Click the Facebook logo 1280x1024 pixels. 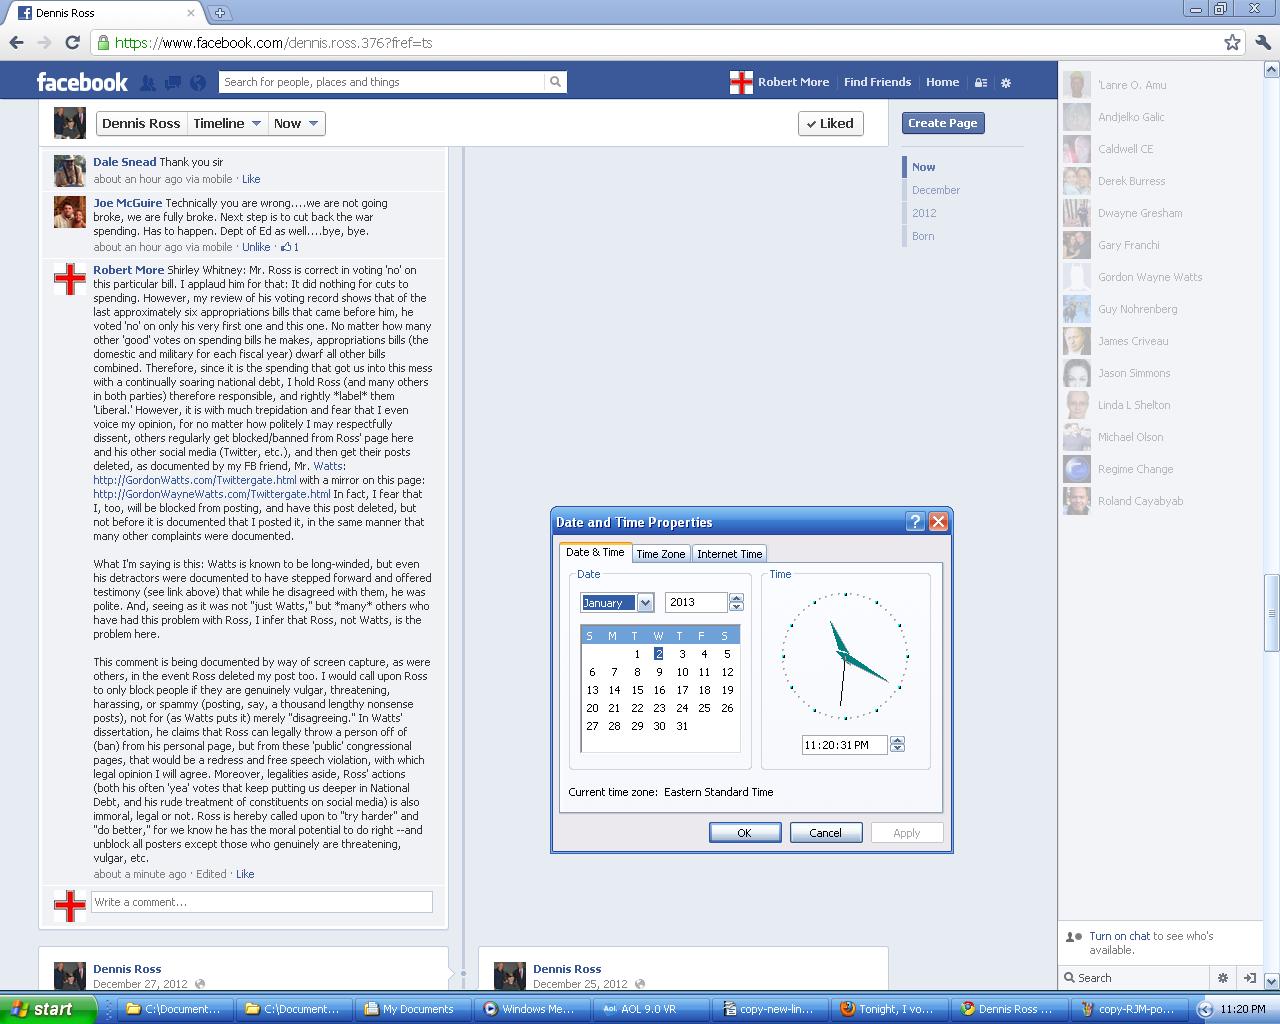coord(82,82)
